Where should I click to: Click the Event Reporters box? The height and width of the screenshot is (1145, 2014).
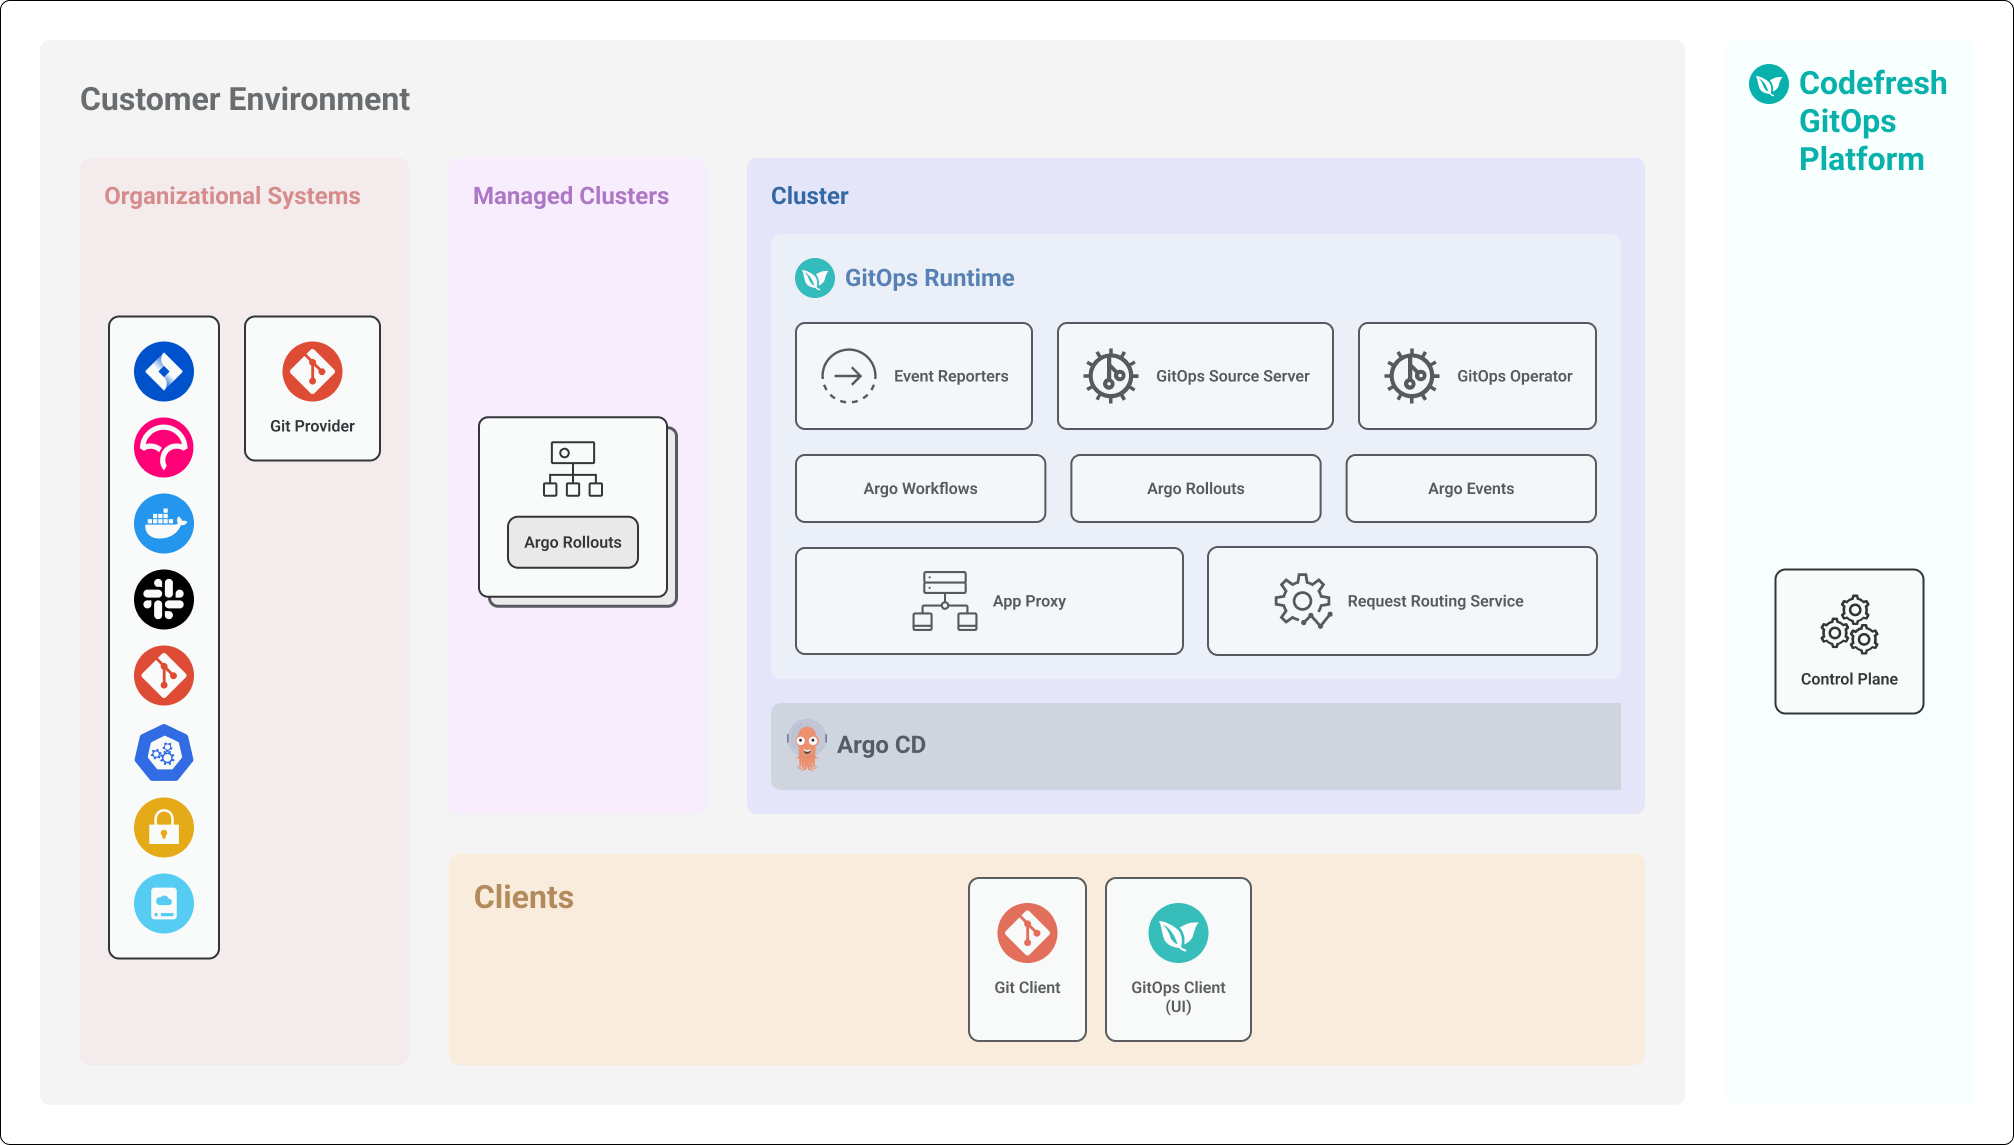click(x=913, y=376)
